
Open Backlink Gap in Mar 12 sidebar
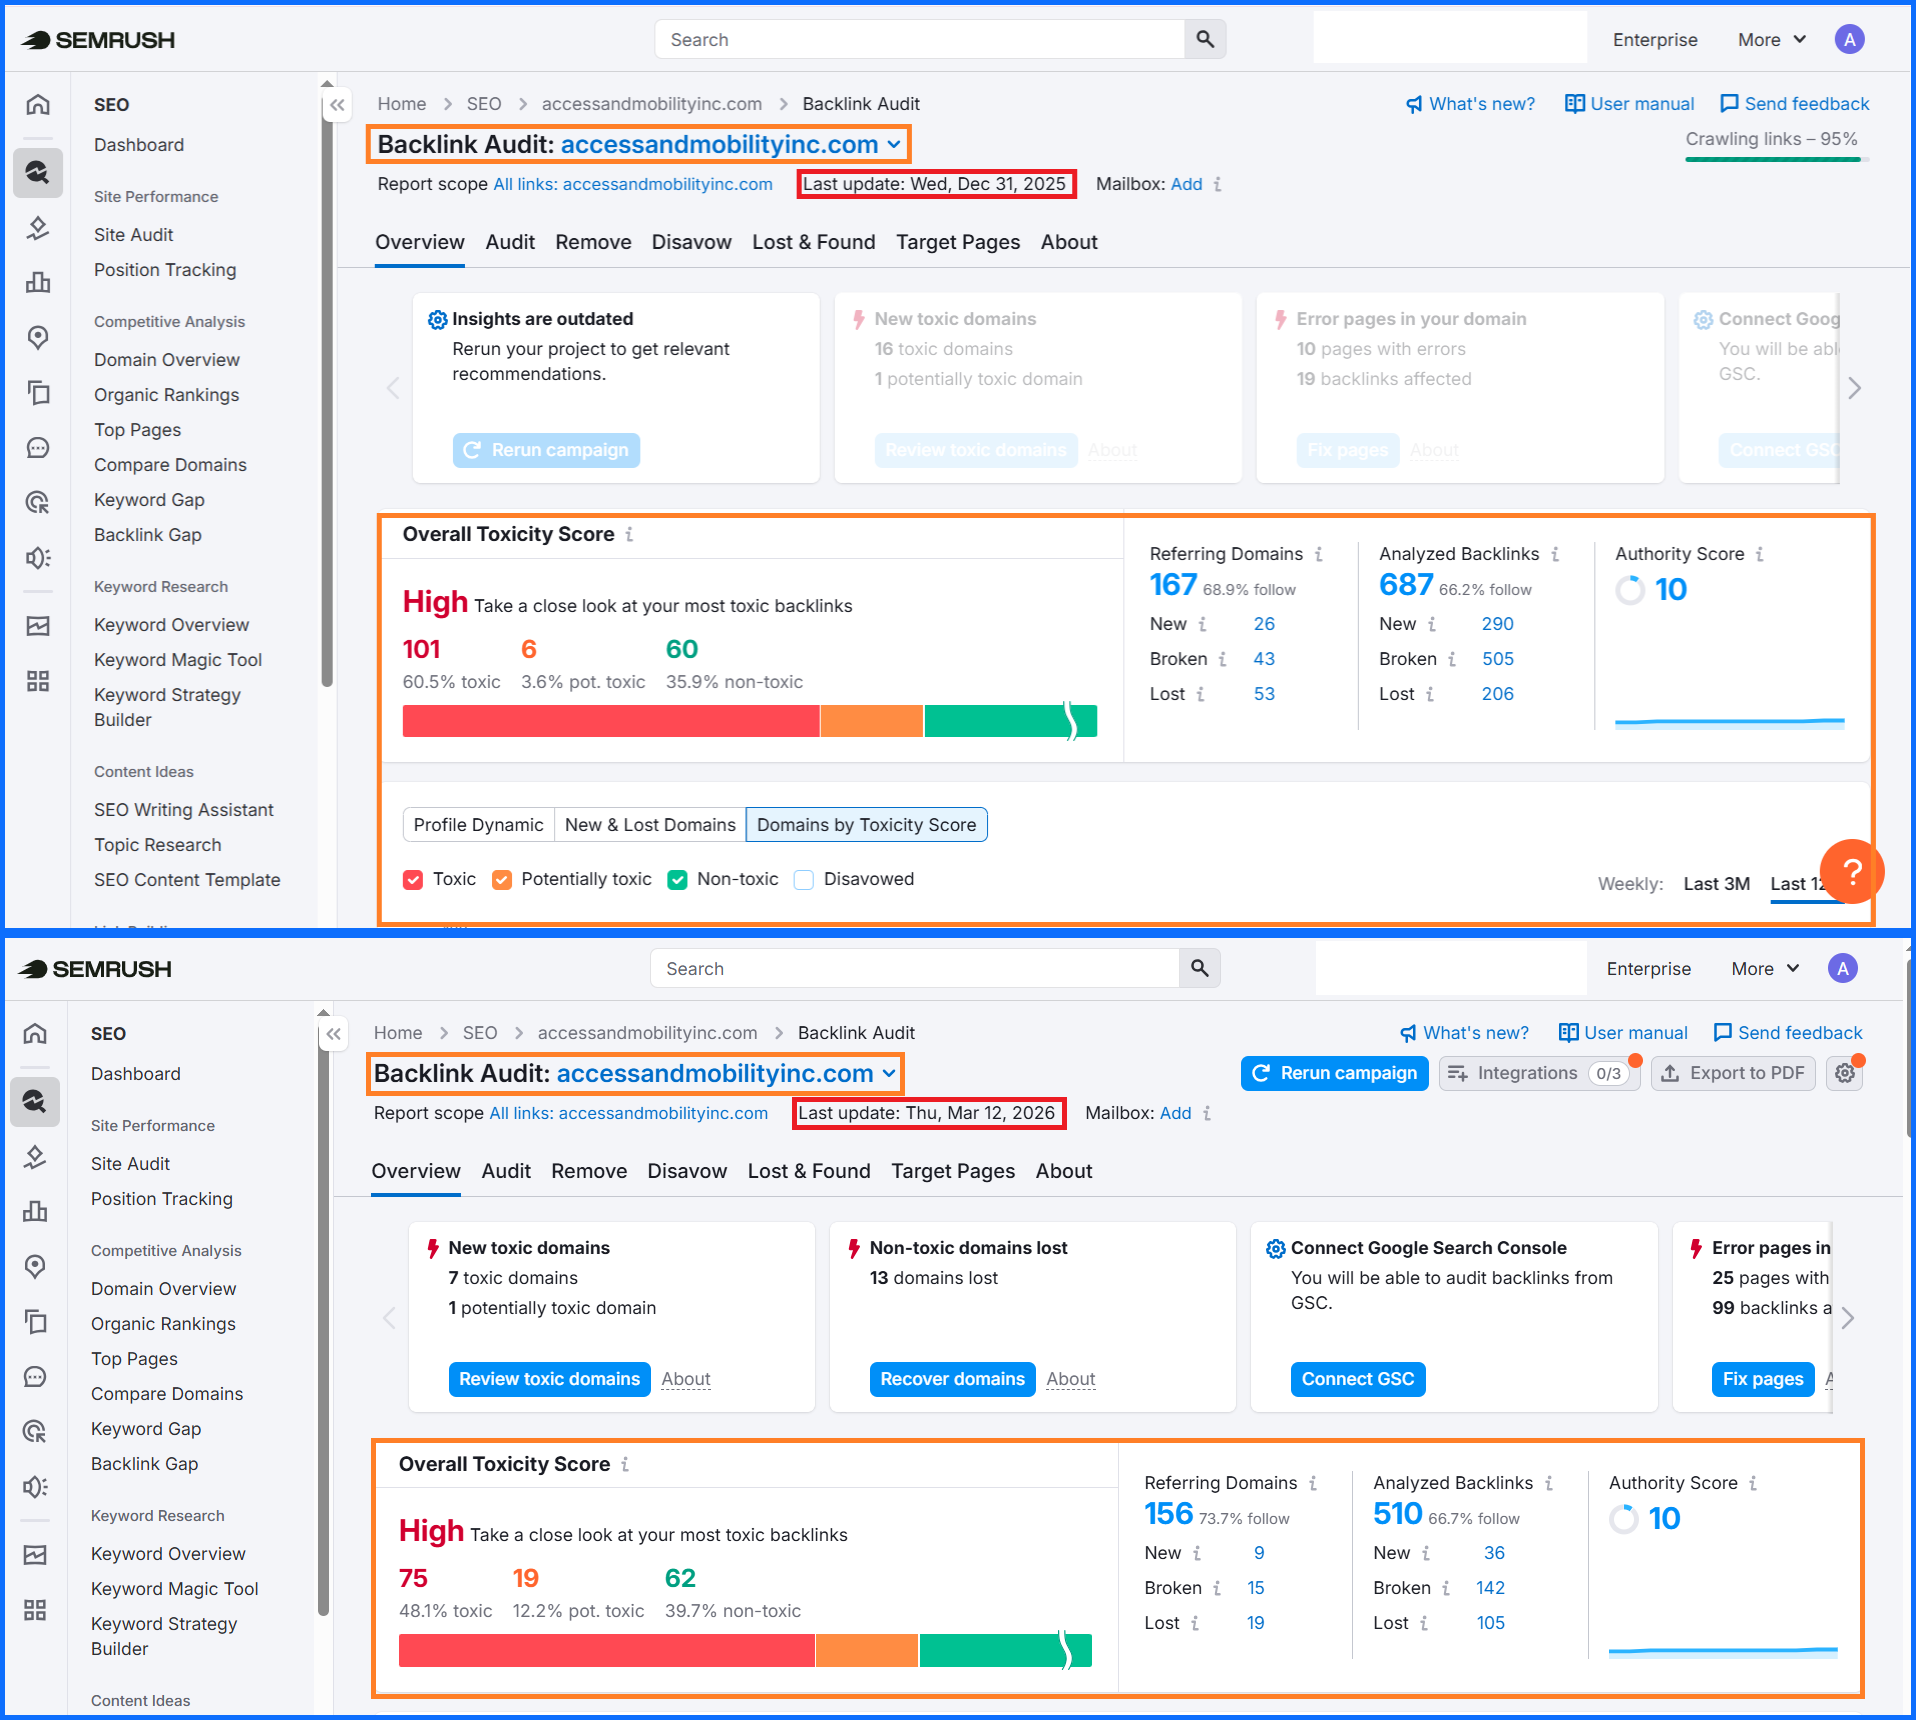[144, 1464]
